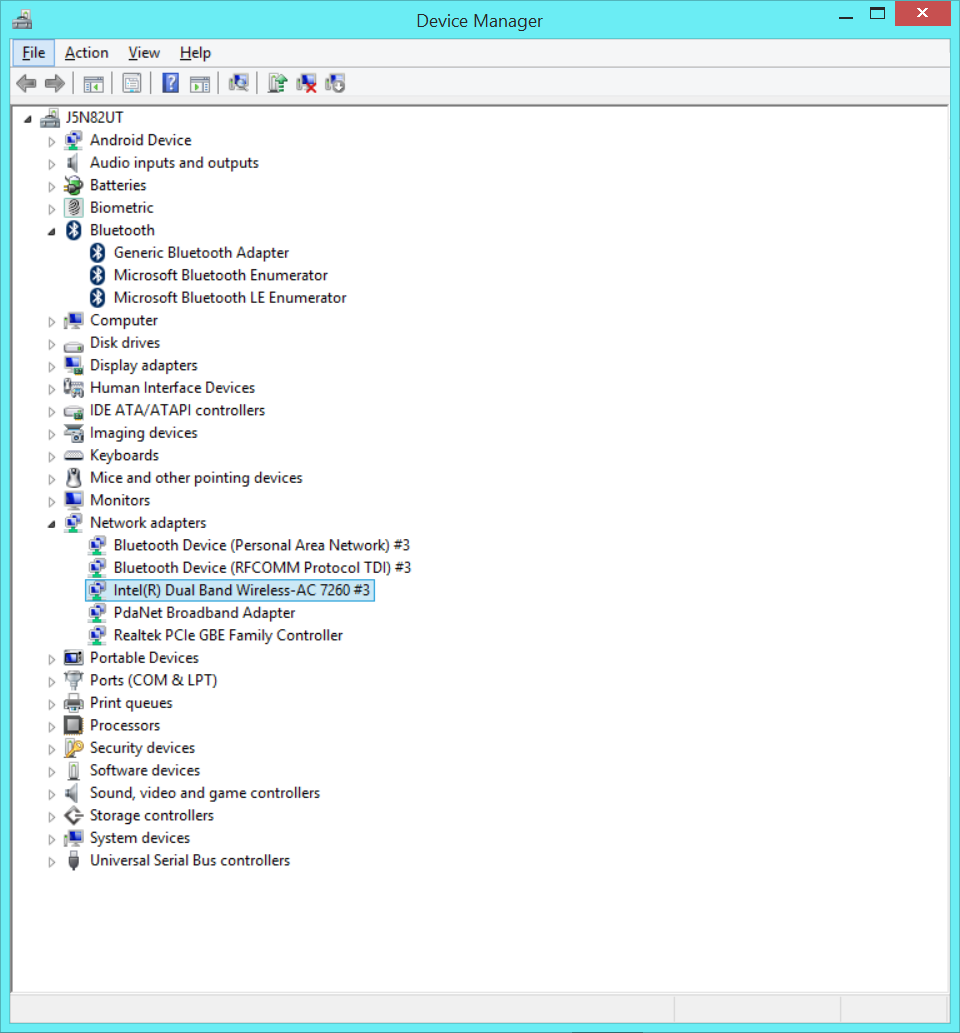
Task: Open the Help menu
Action: pos(195,53)
